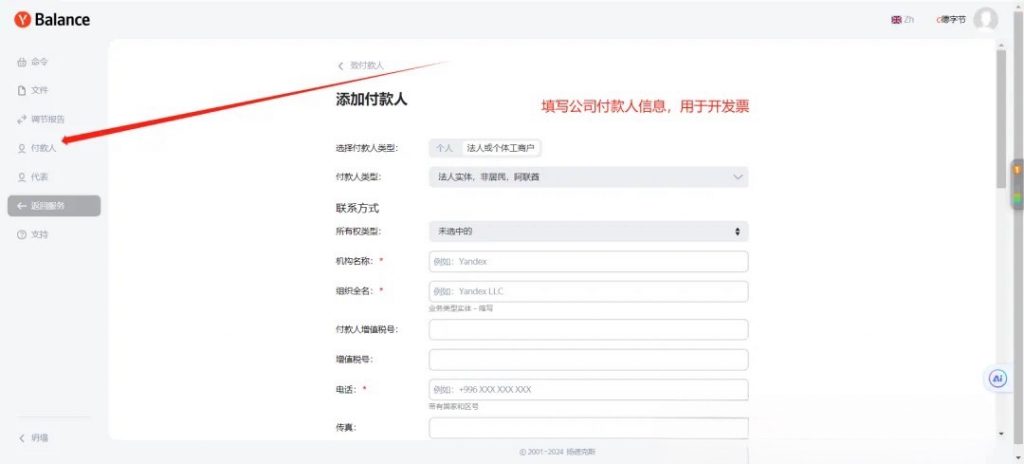Click the Yandex Balance logo
The width and height of the screenshot is (1024, 464).
click(x=52, y=20)
